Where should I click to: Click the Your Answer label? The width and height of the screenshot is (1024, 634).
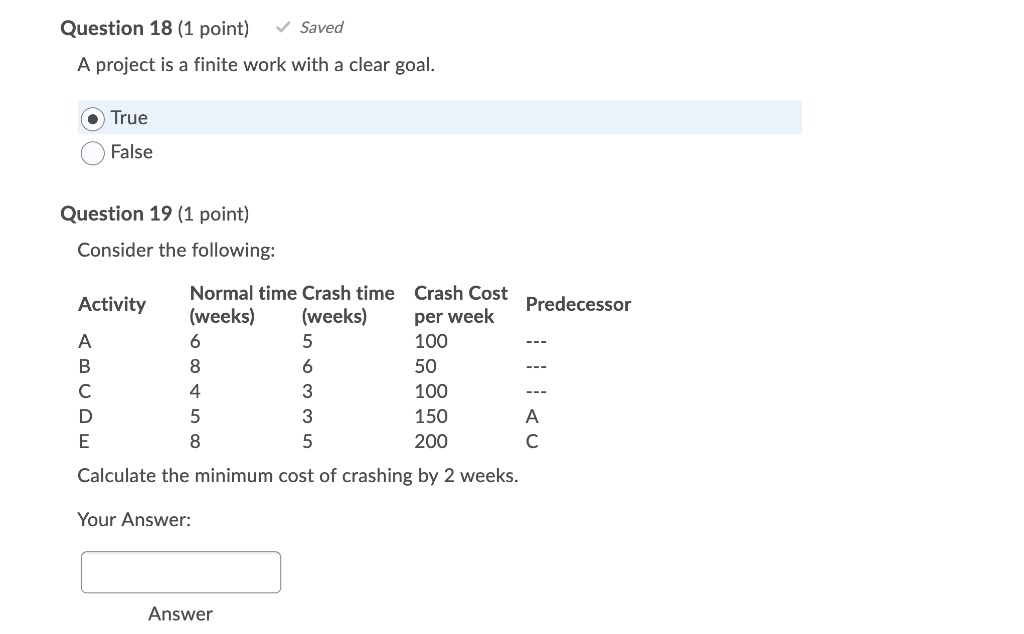(134, 519)
